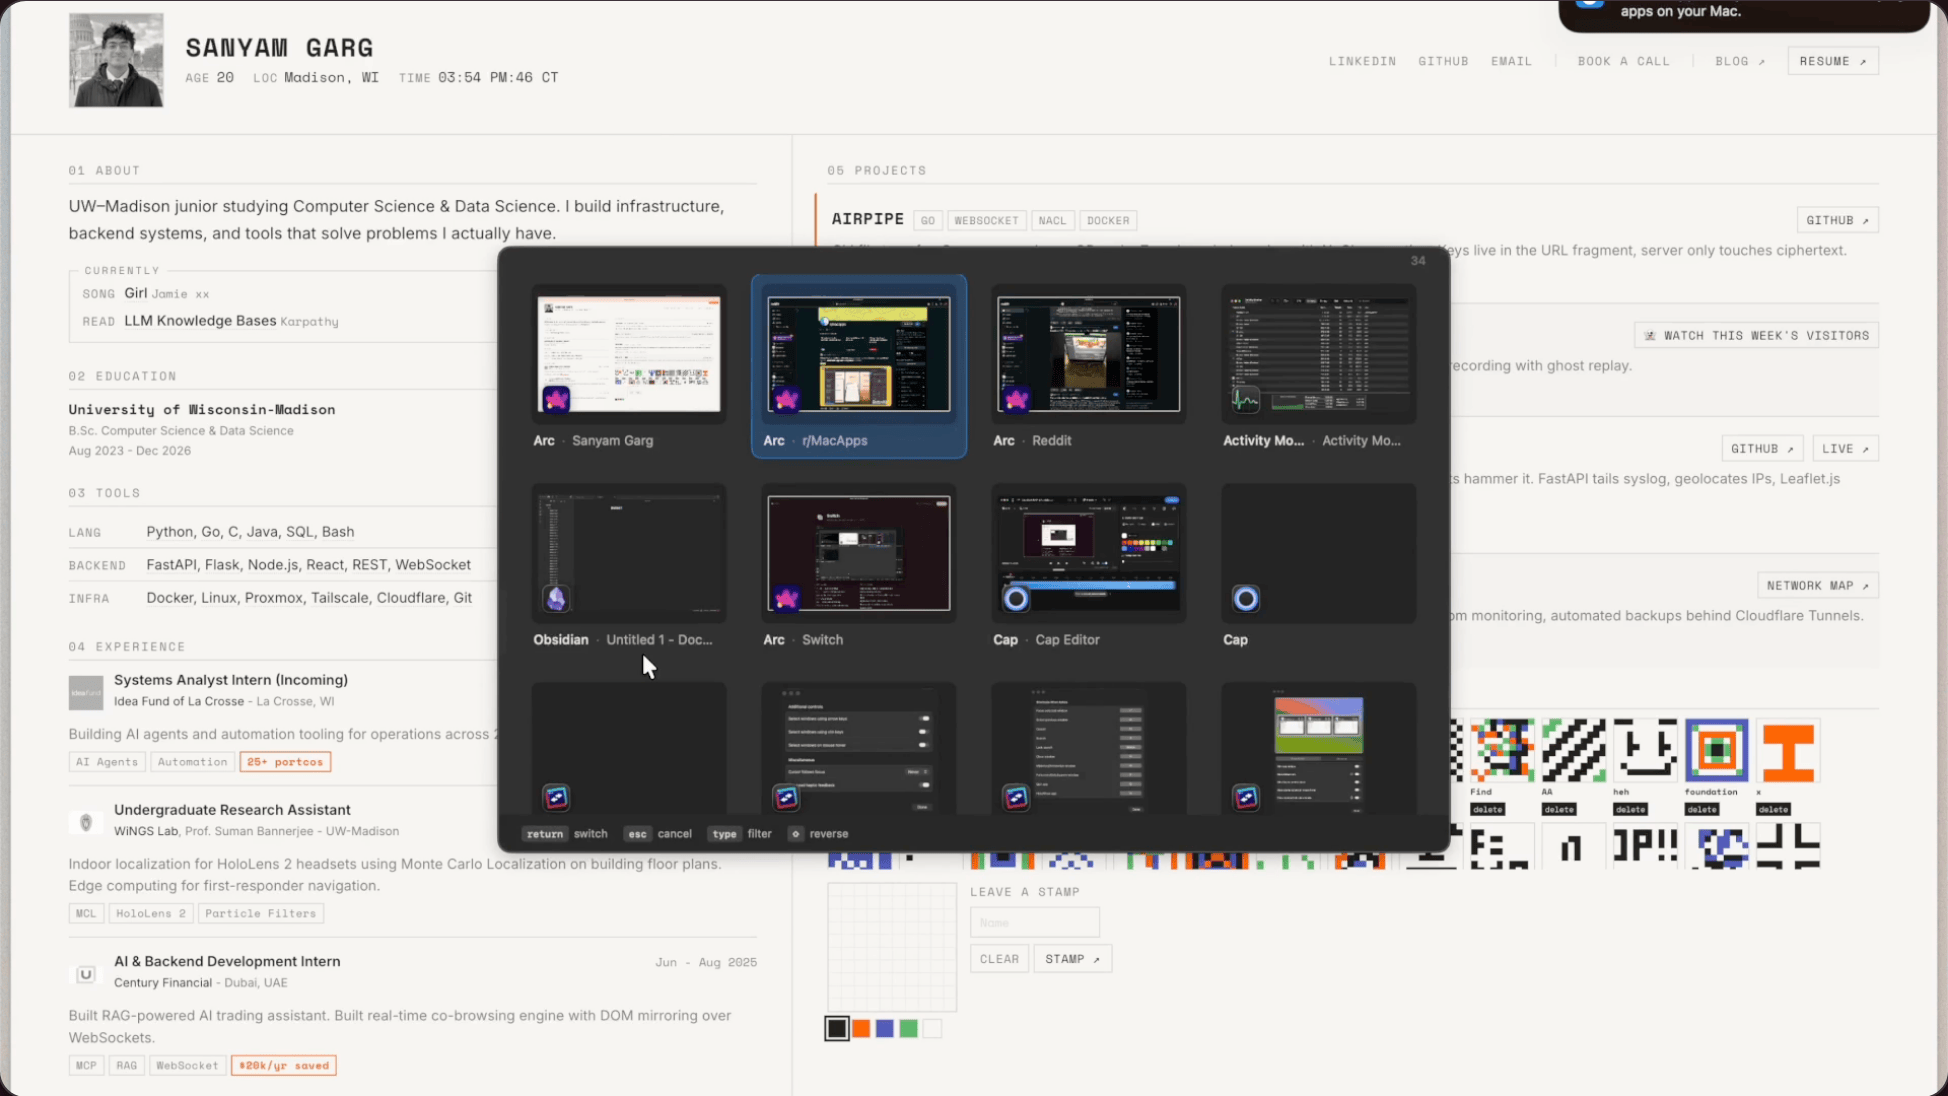Click the 'return switch' hint in the switcher footer
Viewport: 1948px width, 1096px height.
[565, 833]
